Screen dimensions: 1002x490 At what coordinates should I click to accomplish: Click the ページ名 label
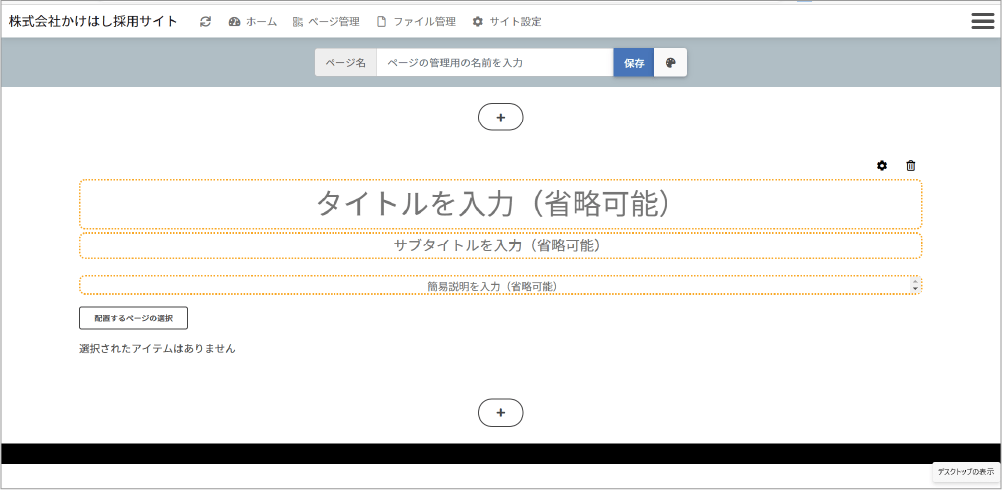[346, 63]
